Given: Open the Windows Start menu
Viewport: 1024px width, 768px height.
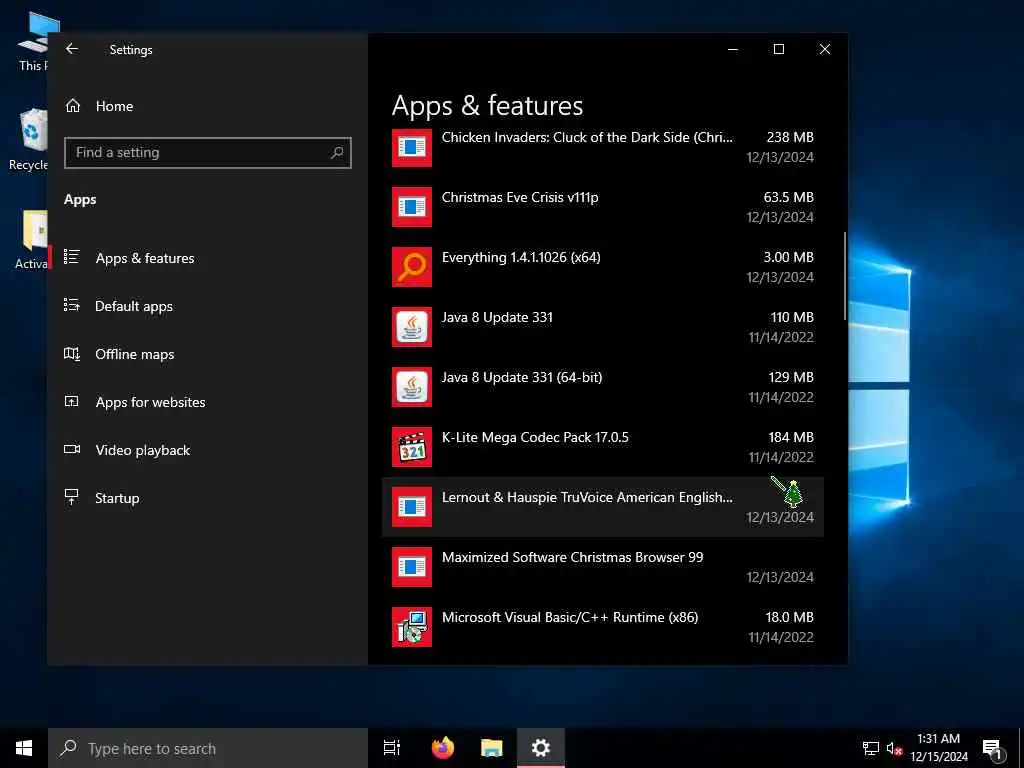Looking at the screenshot, I should pyautogui.click(x=24, y=748).
